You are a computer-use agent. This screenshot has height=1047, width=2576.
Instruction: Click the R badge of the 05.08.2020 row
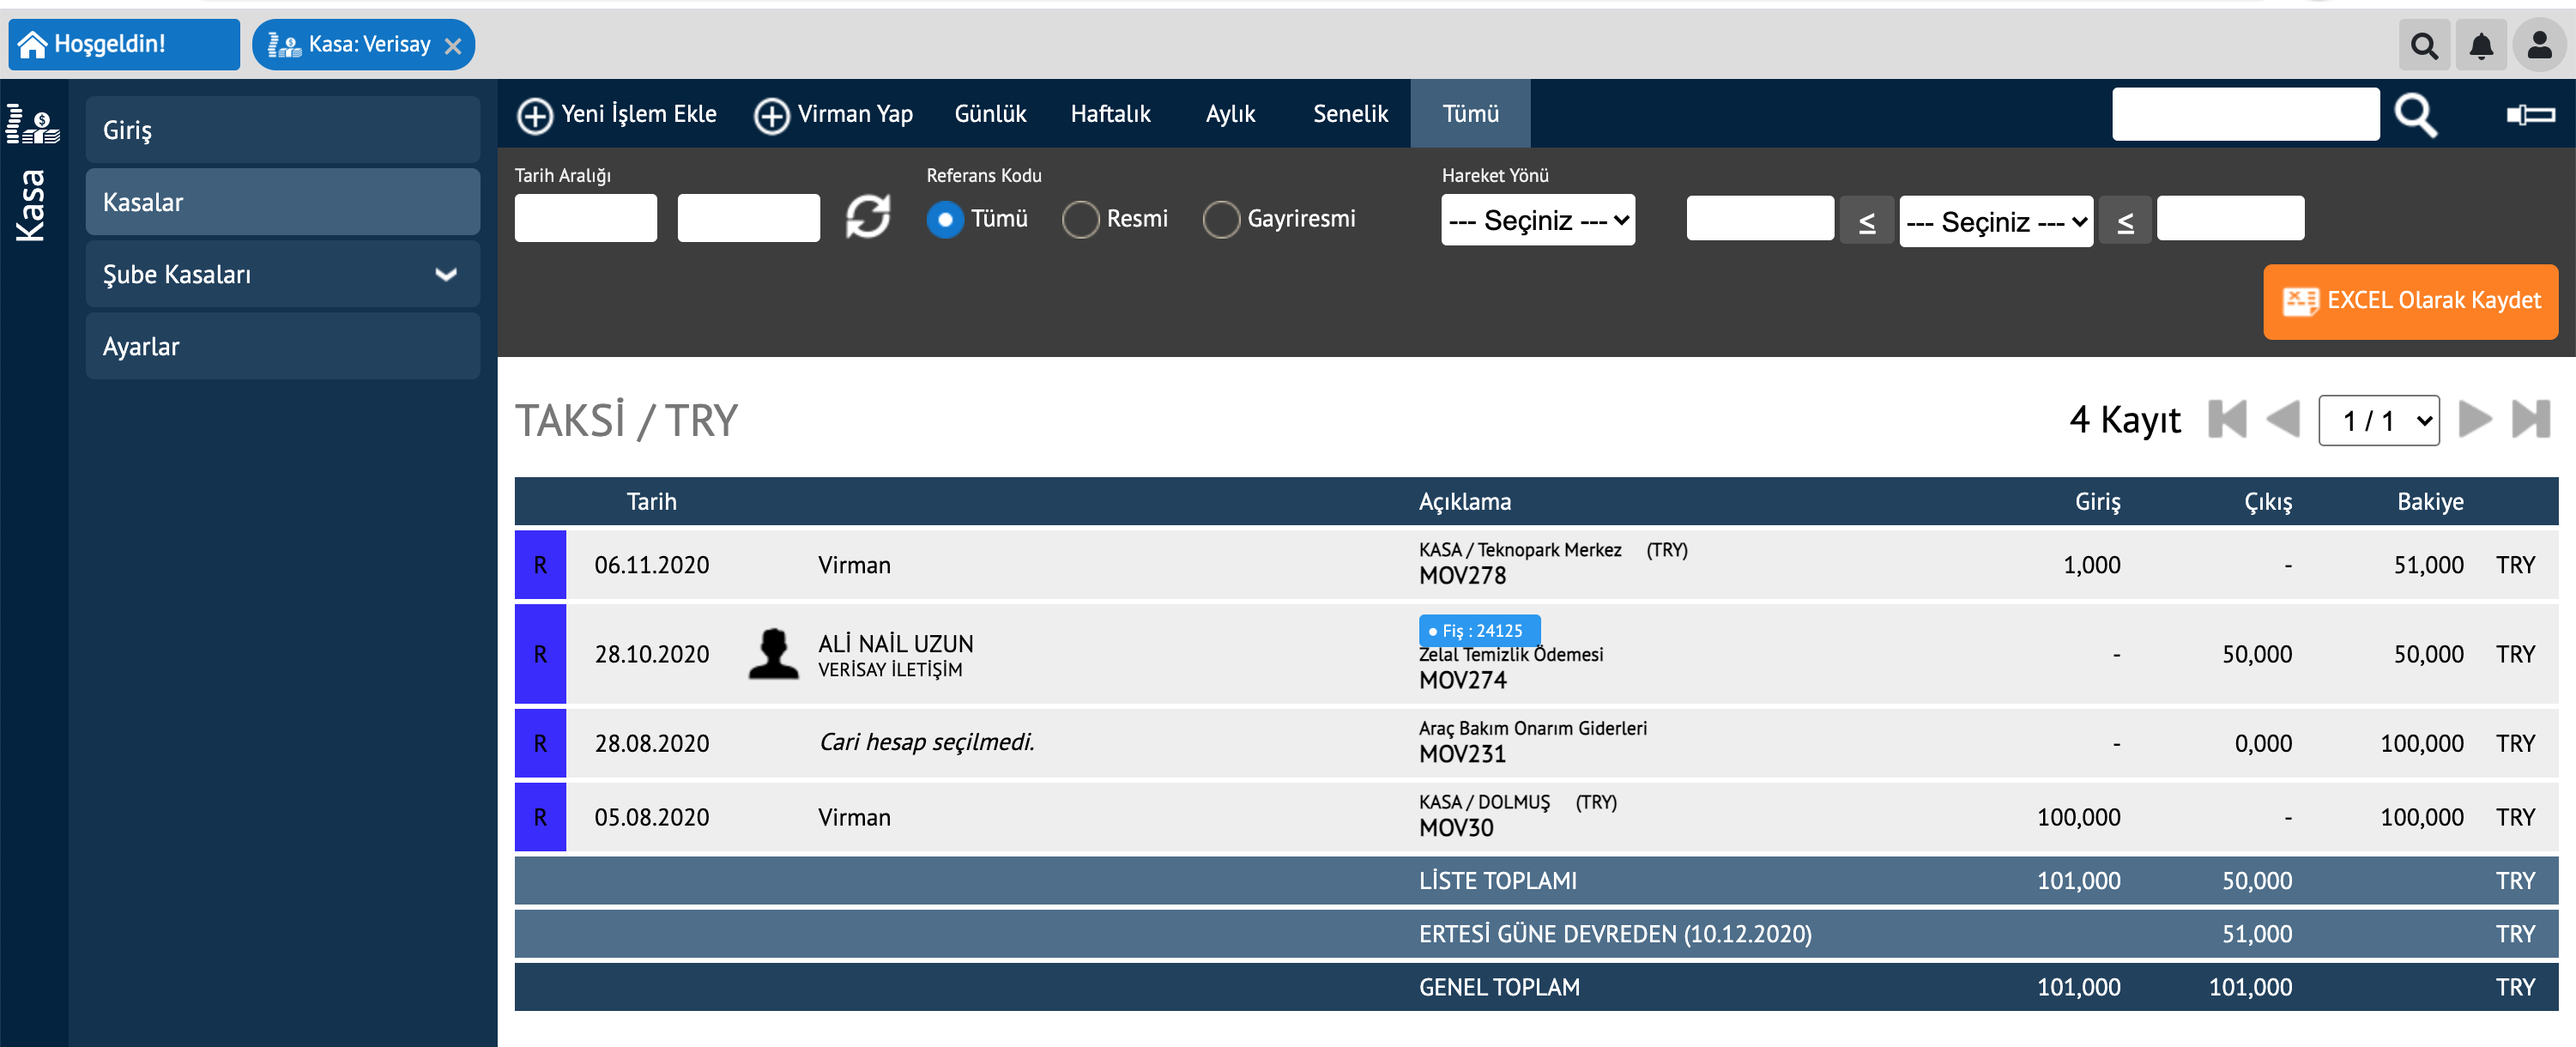[540, 817]
